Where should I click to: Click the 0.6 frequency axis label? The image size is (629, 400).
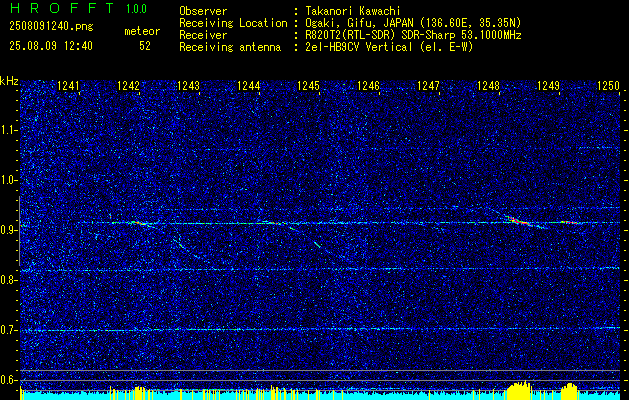pos(9,380)
